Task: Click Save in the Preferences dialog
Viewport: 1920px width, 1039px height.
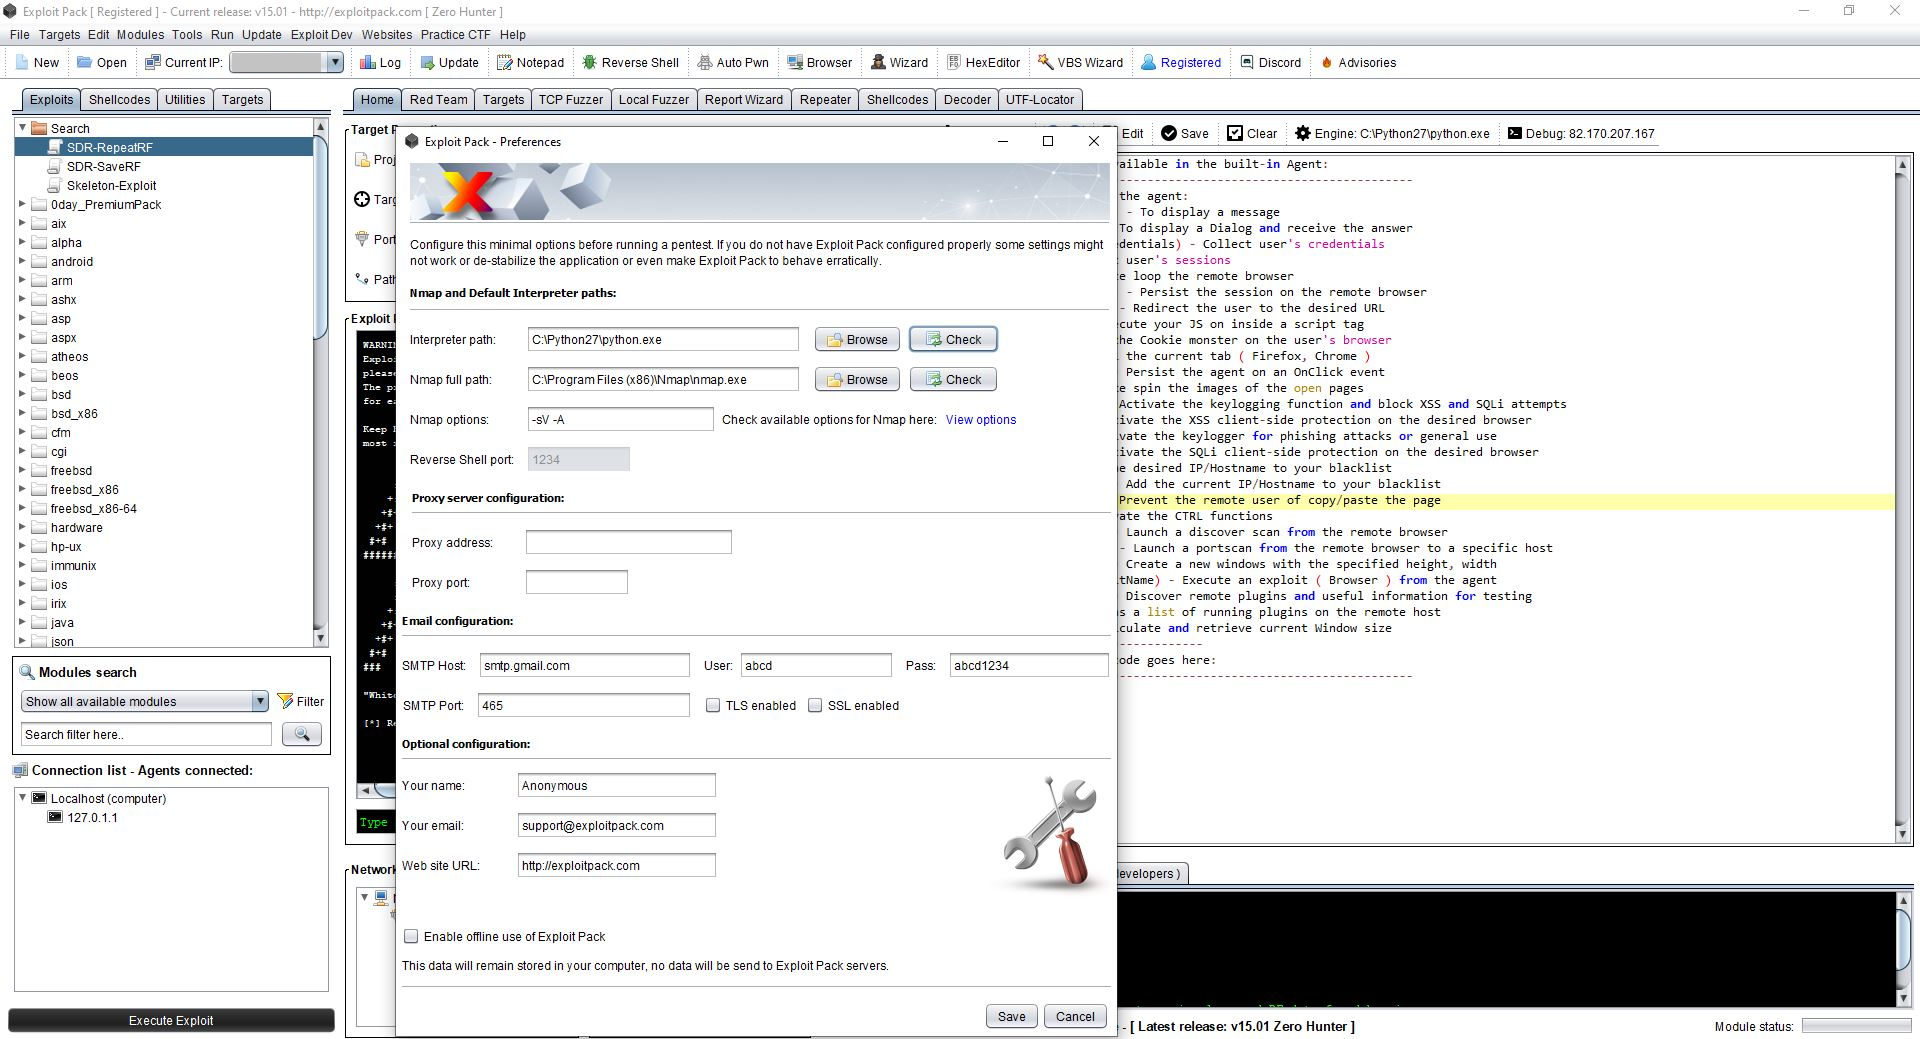Action: point(1011,1017)
